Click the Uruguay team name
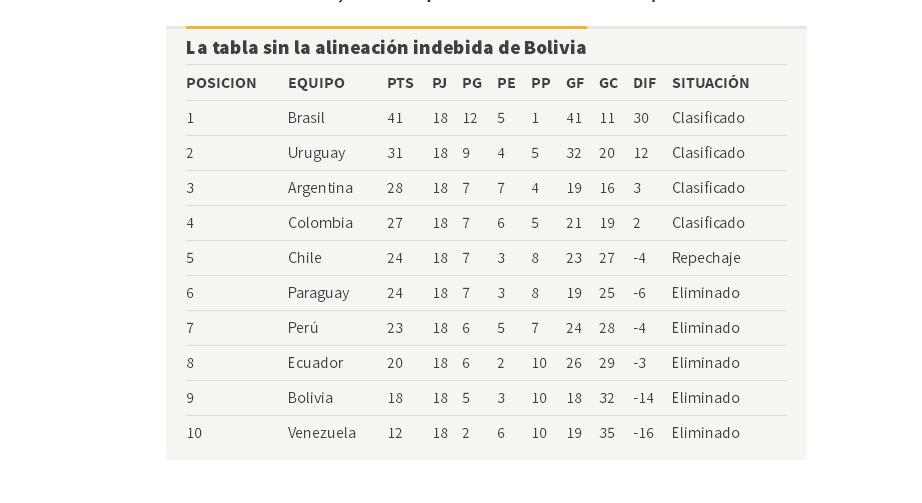 pyautogui.click(x=316, y=153)
